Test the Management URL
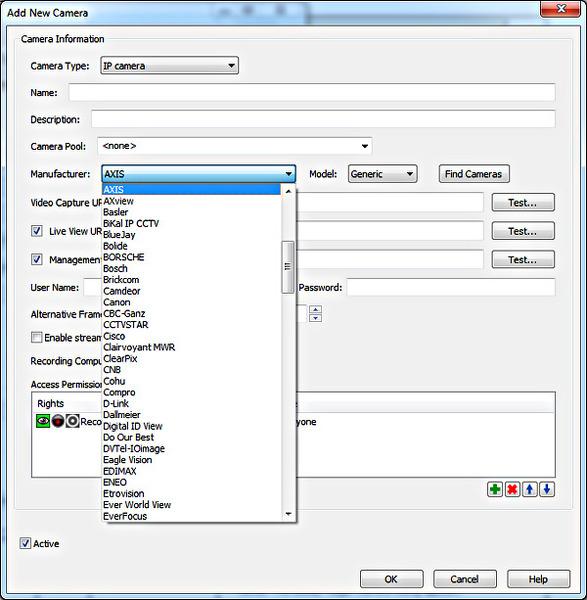Image resolution: width=587 pixels, height=600 pixels. click(x=523, y=259)
